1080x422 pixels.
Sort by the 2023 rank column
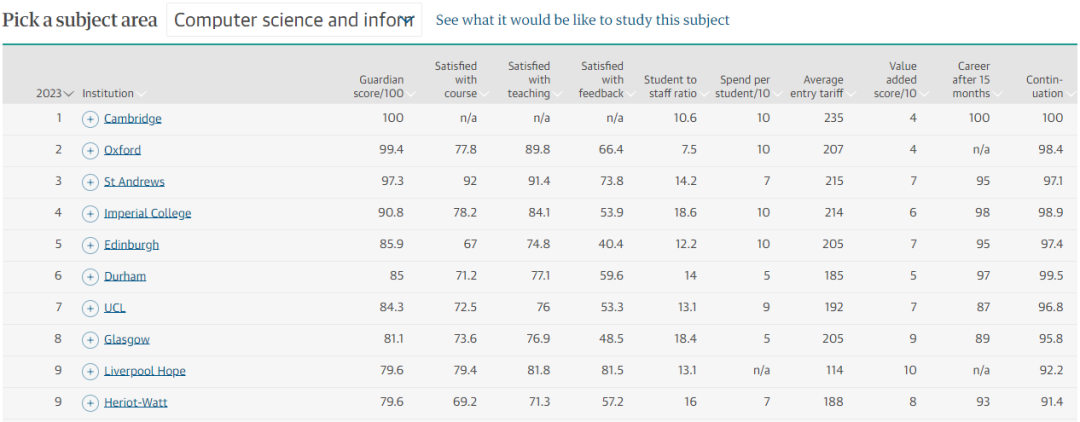pyautogui.click(x=55, y=93)
